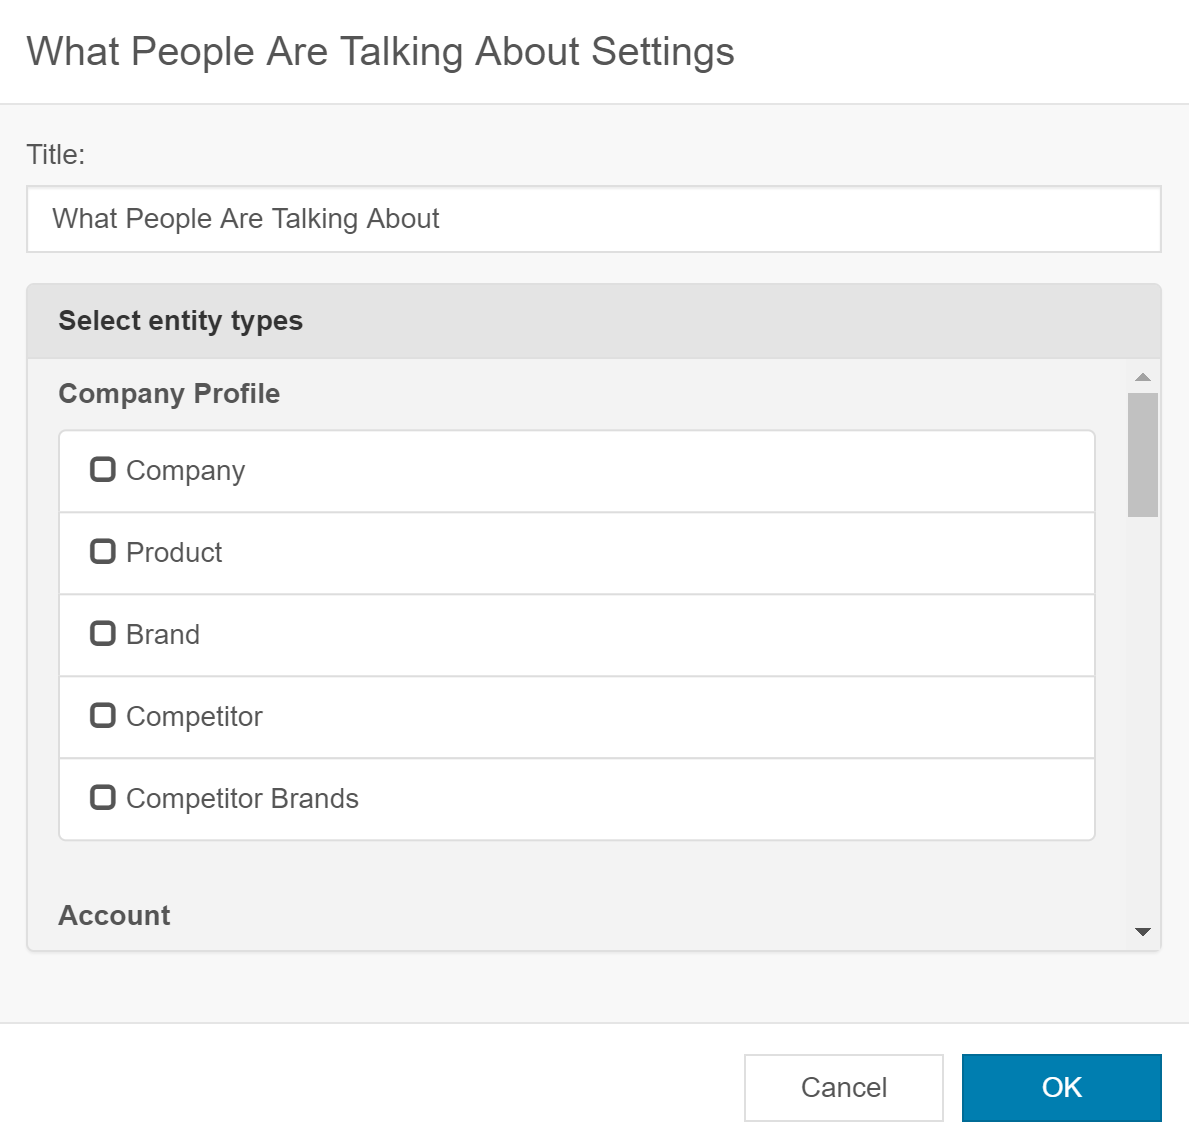This screenshot has width=1189, height=1146.
Task: Click the Title input field
Action: (x=594, y=219)
